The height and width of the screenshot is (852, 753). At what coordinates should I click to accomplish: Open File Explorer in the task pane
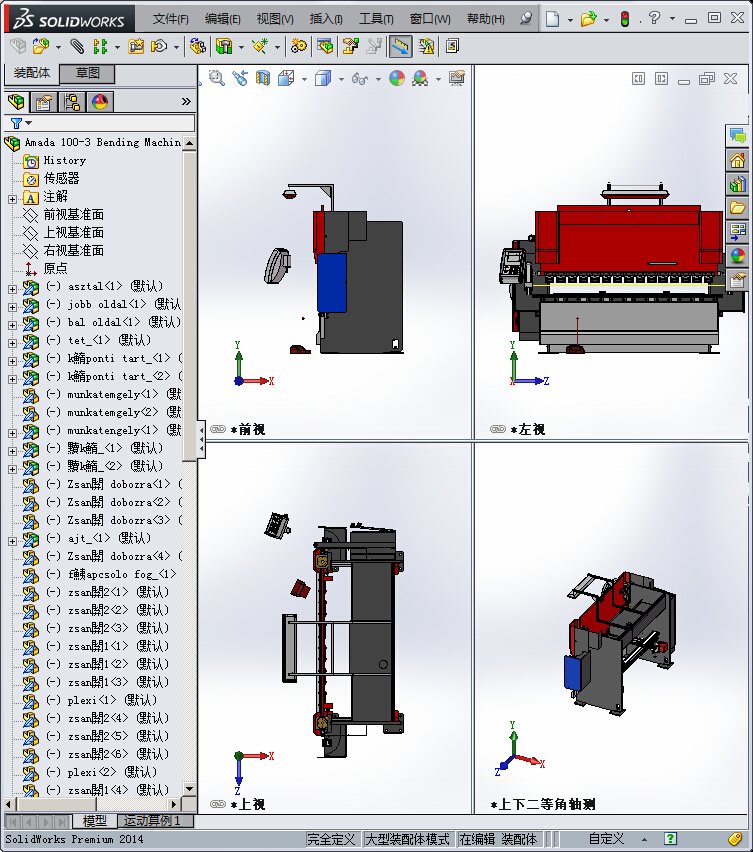pos(737,208)
